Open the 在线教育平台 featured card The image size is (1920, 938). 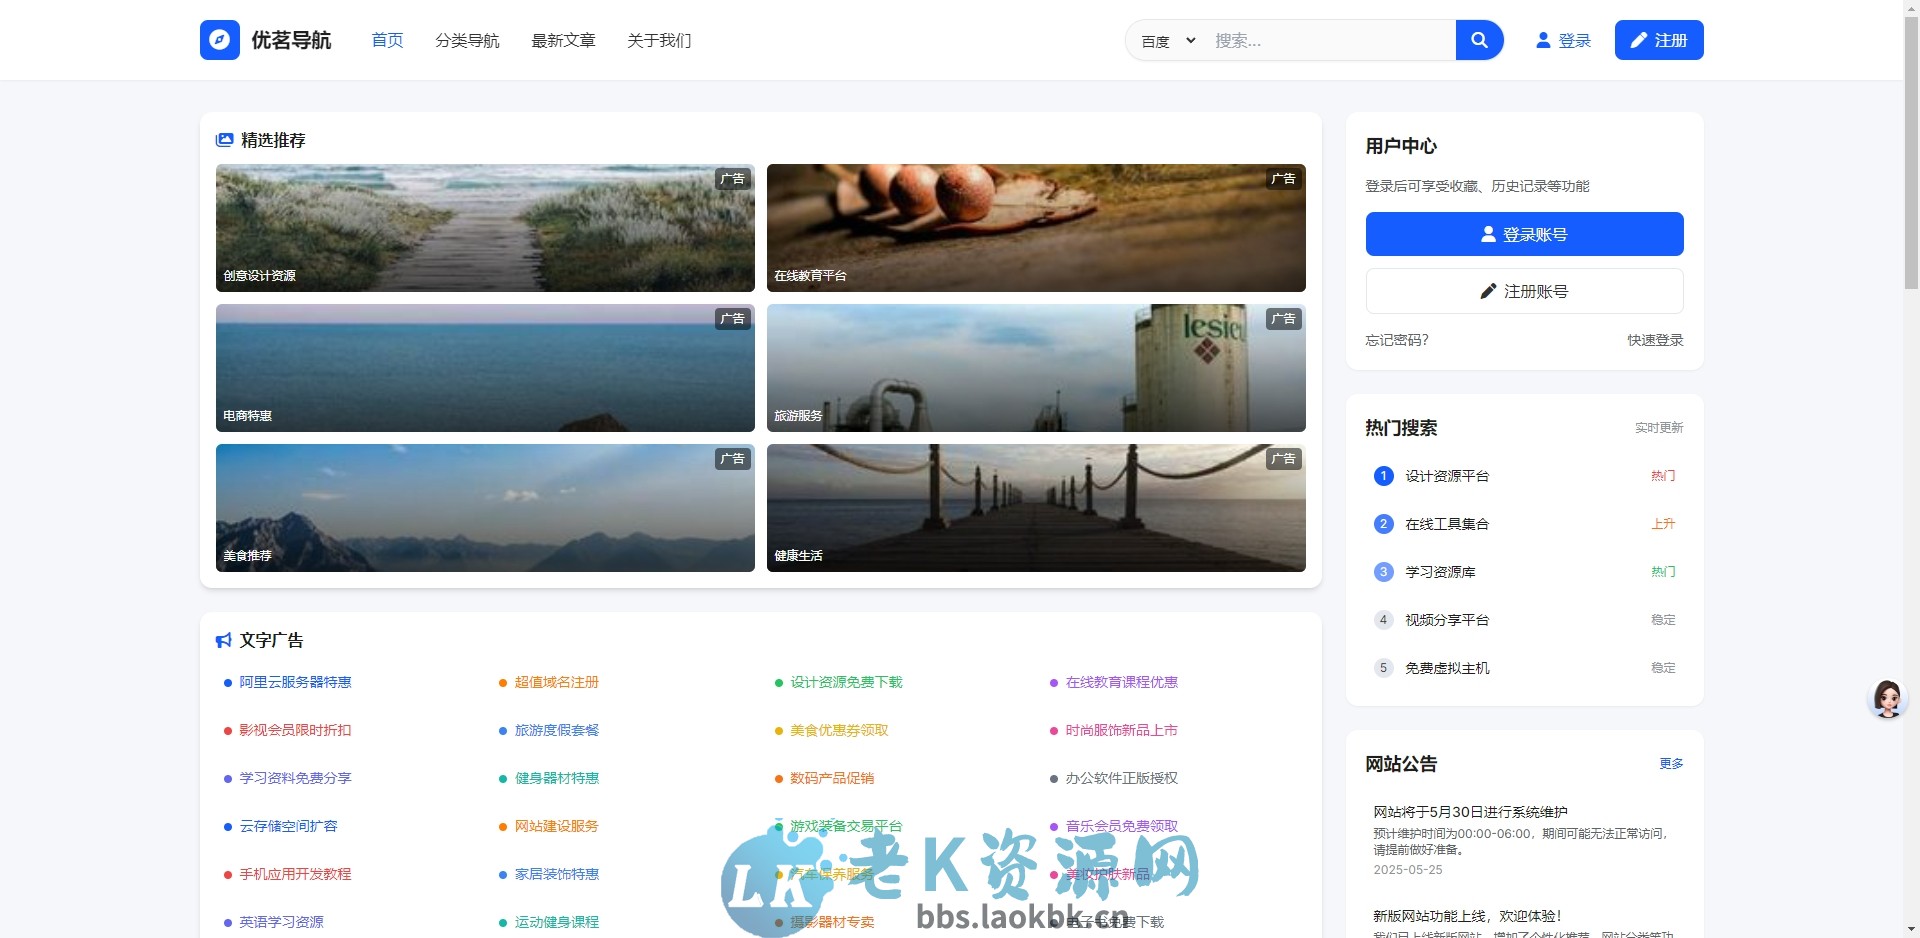click(x=1035, y=228)
